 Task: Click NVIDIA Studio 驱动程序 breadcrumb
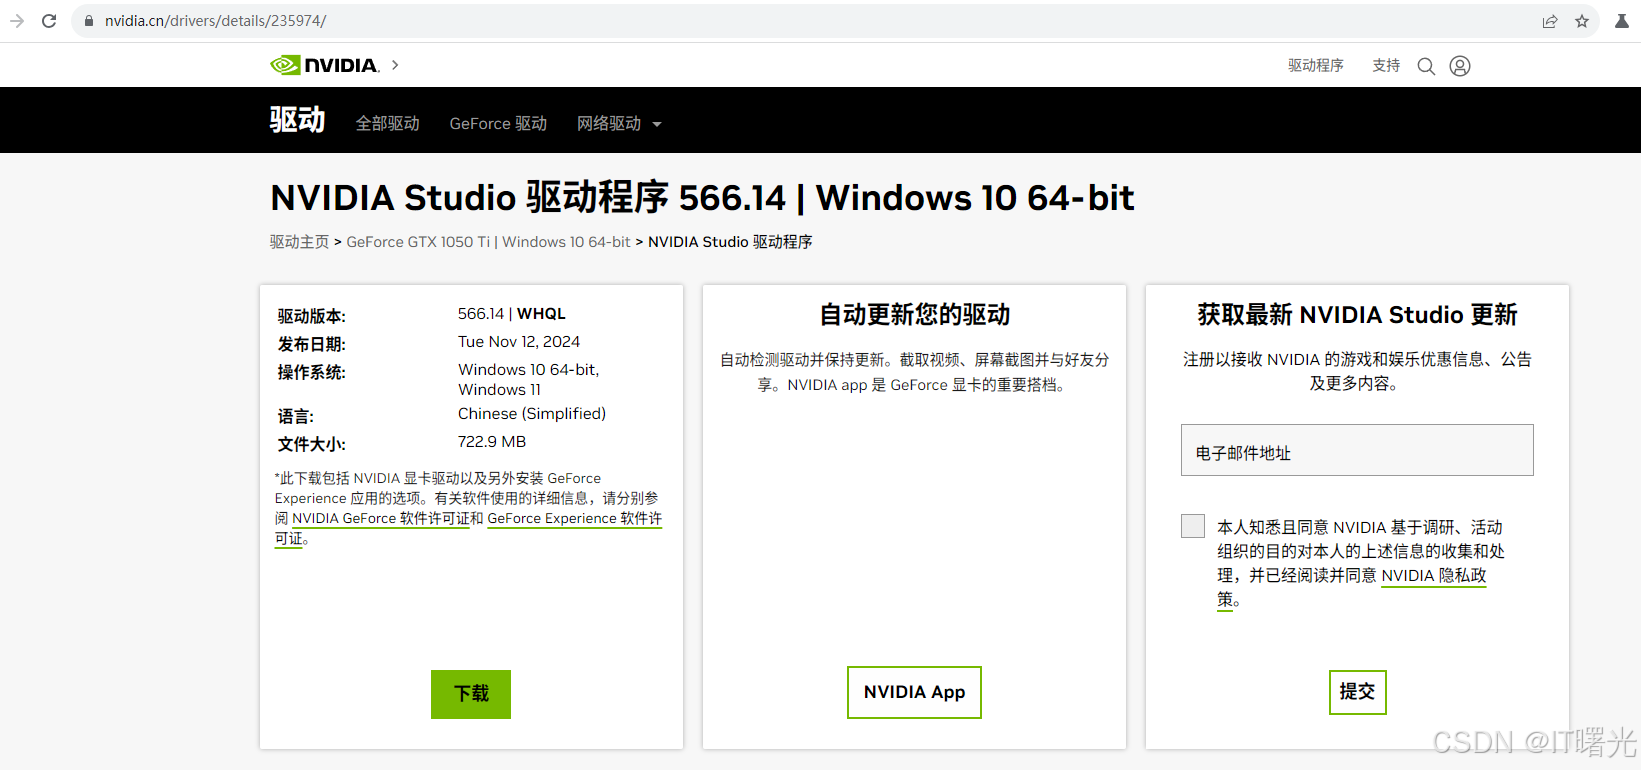coord(730,242)
